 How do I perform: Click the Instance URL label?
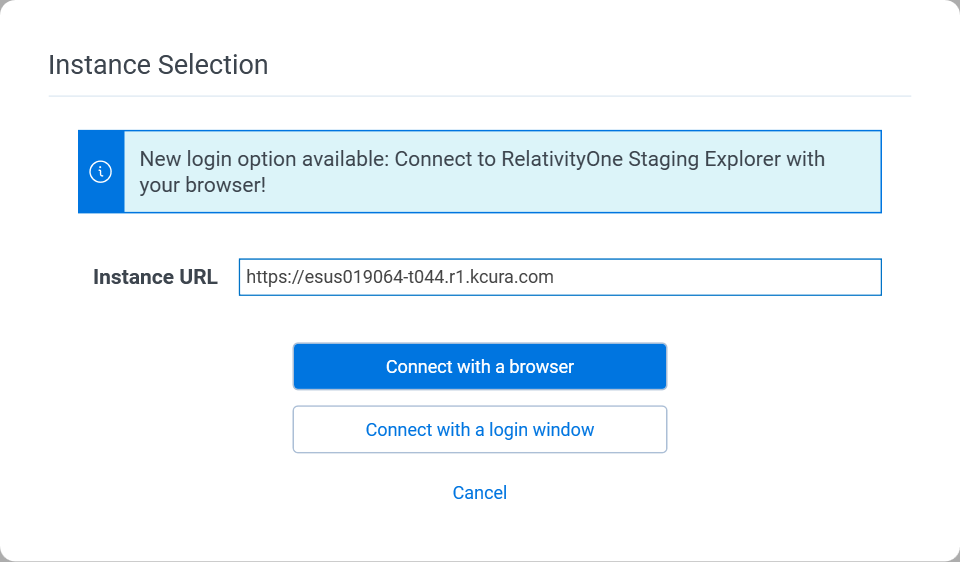click(155, 277)
